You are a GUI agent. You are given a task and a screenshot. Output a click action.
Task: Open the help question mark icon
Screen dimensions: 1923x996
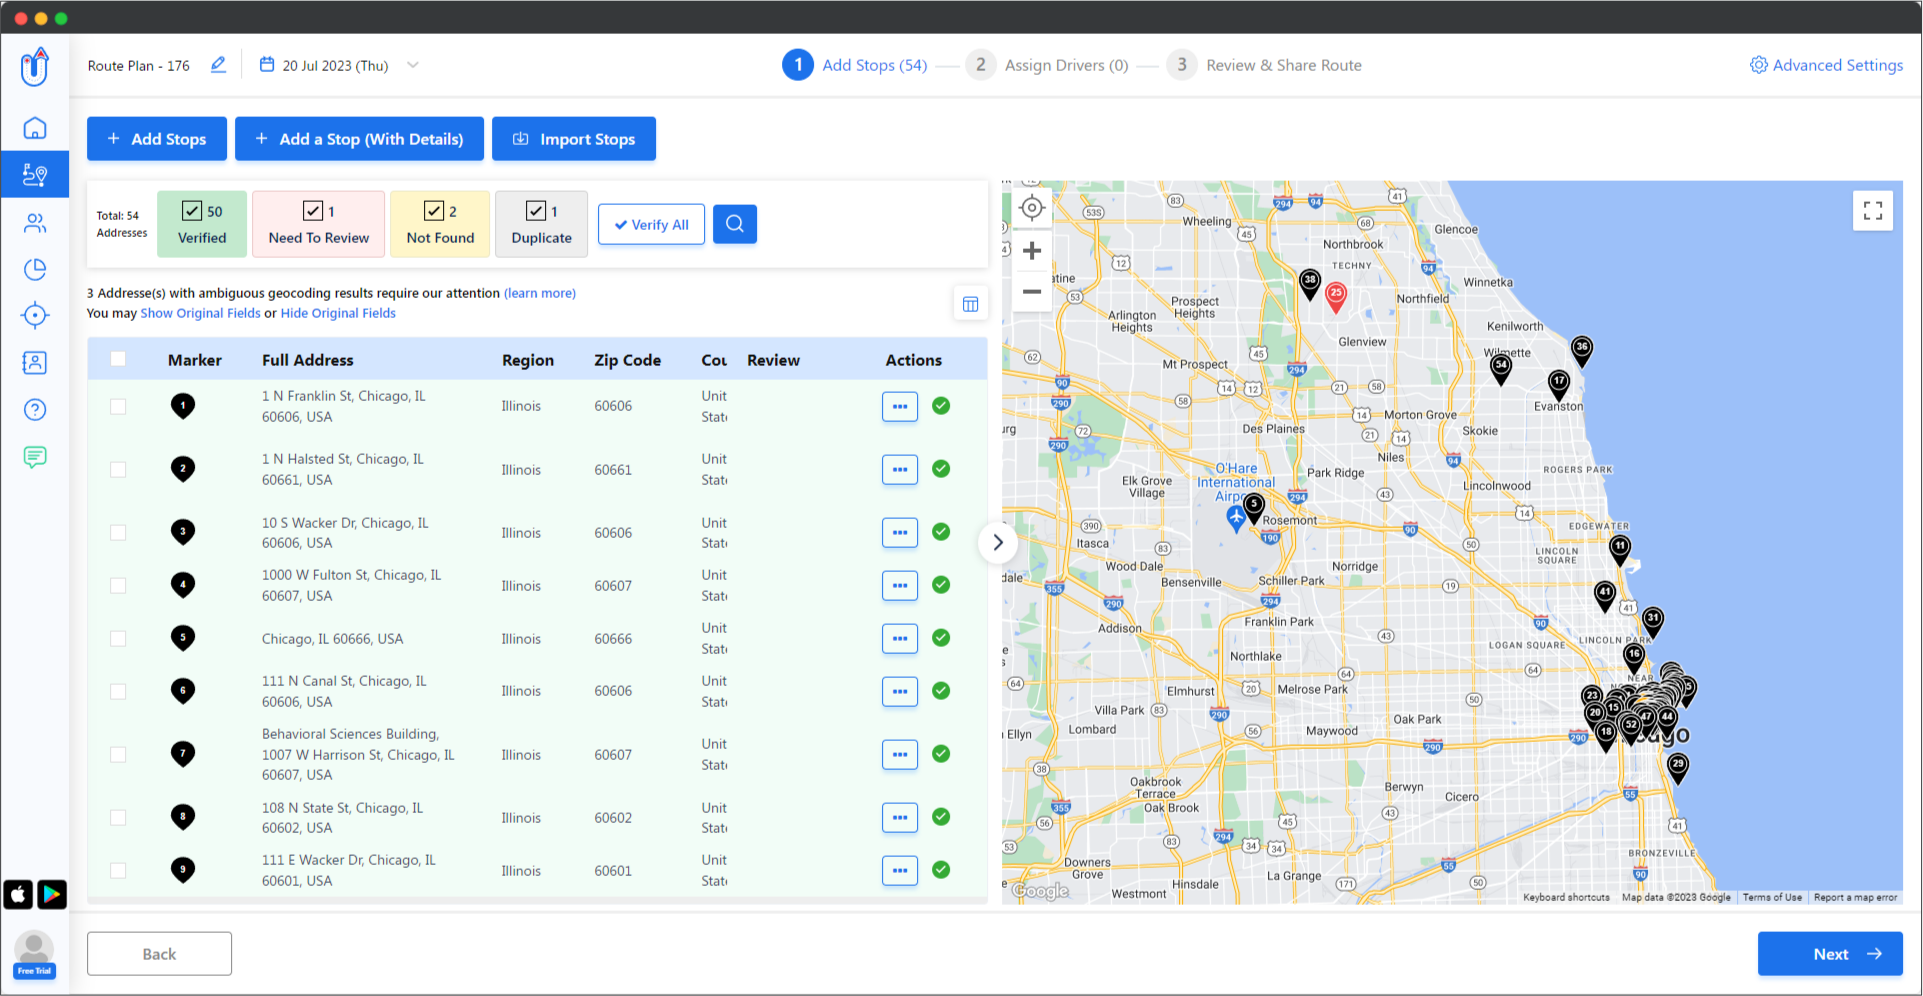(35, 409)
